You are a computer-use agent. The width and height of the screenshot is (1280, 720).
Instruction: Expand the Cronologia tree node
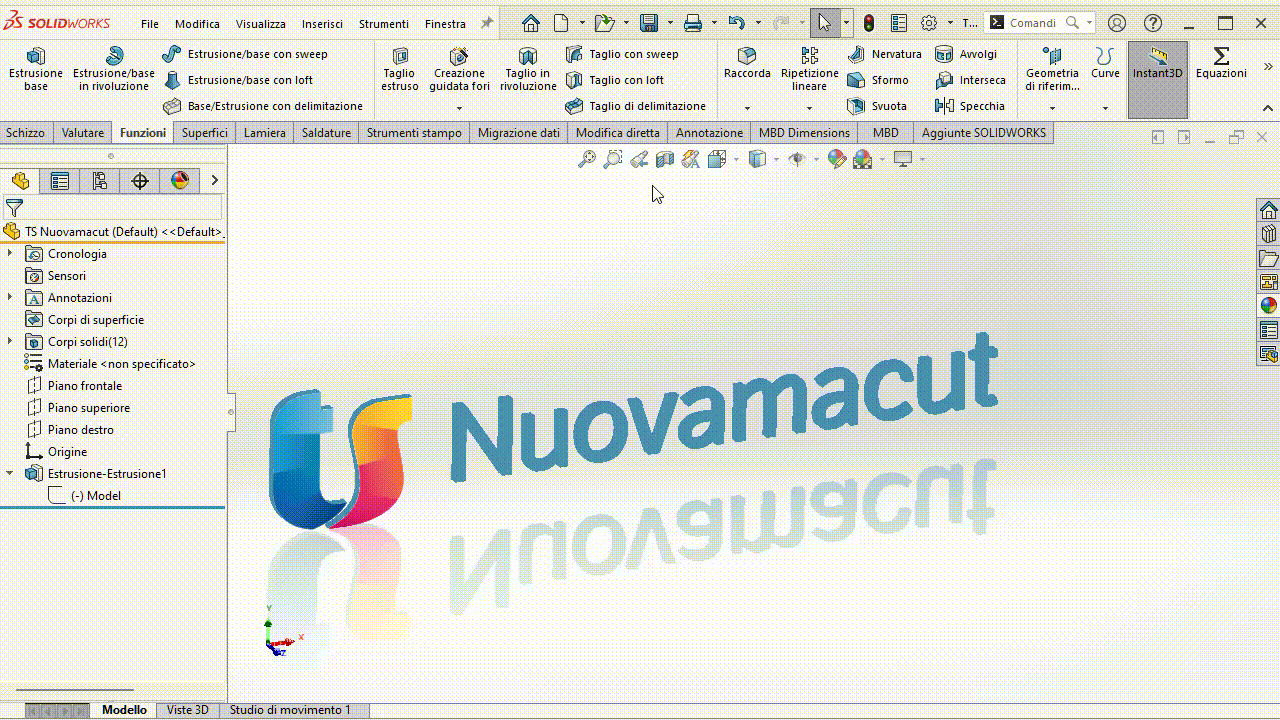pyautogui.click(x=10, y=254)
